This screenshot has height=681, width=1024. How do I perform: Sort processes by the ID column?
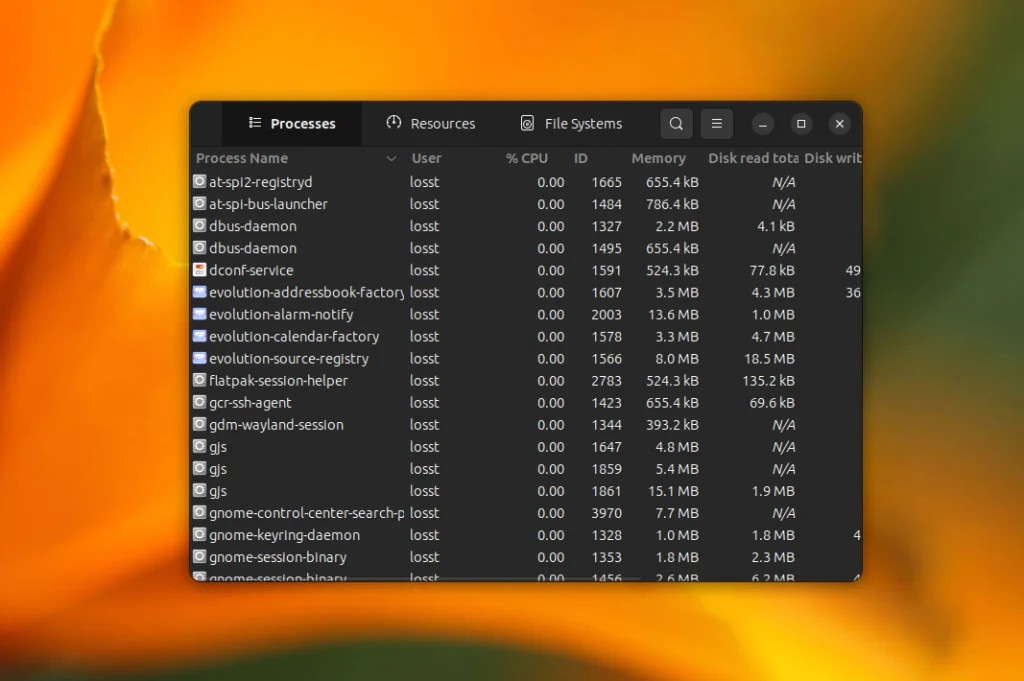click(x=581, y=158)
